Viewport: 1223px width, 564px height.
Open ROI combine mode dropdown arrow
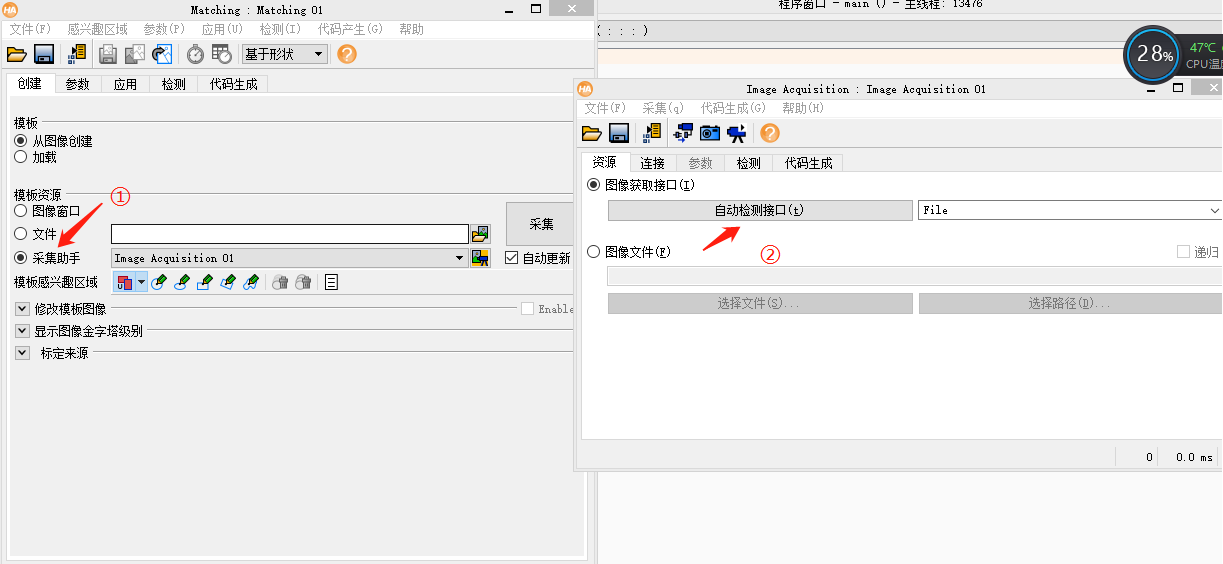142,282
